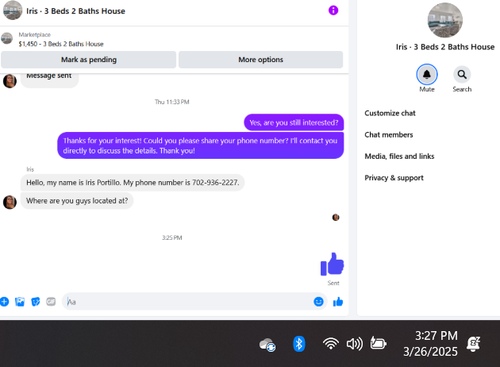Mute the conversation with bell icon

click(427, 74)
